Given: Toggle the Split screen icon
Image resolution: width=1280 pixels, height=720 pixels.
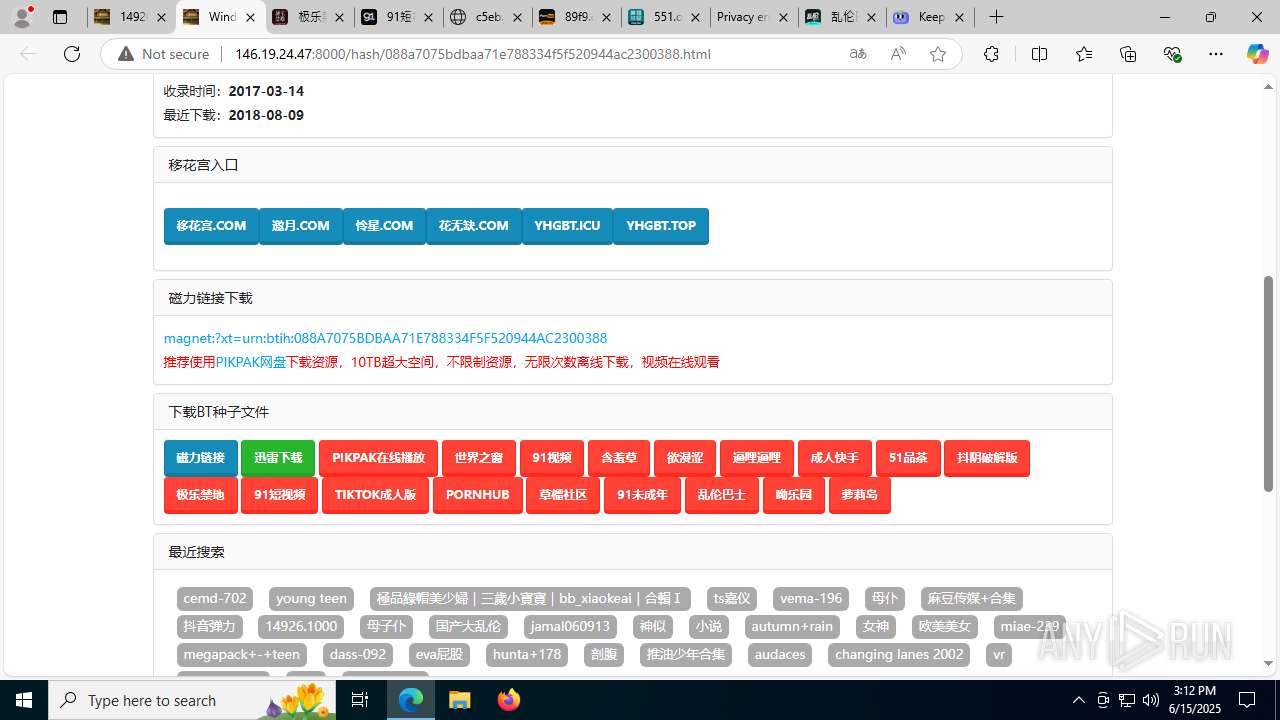Looking at the screenshot, I should pos(1039,54).
